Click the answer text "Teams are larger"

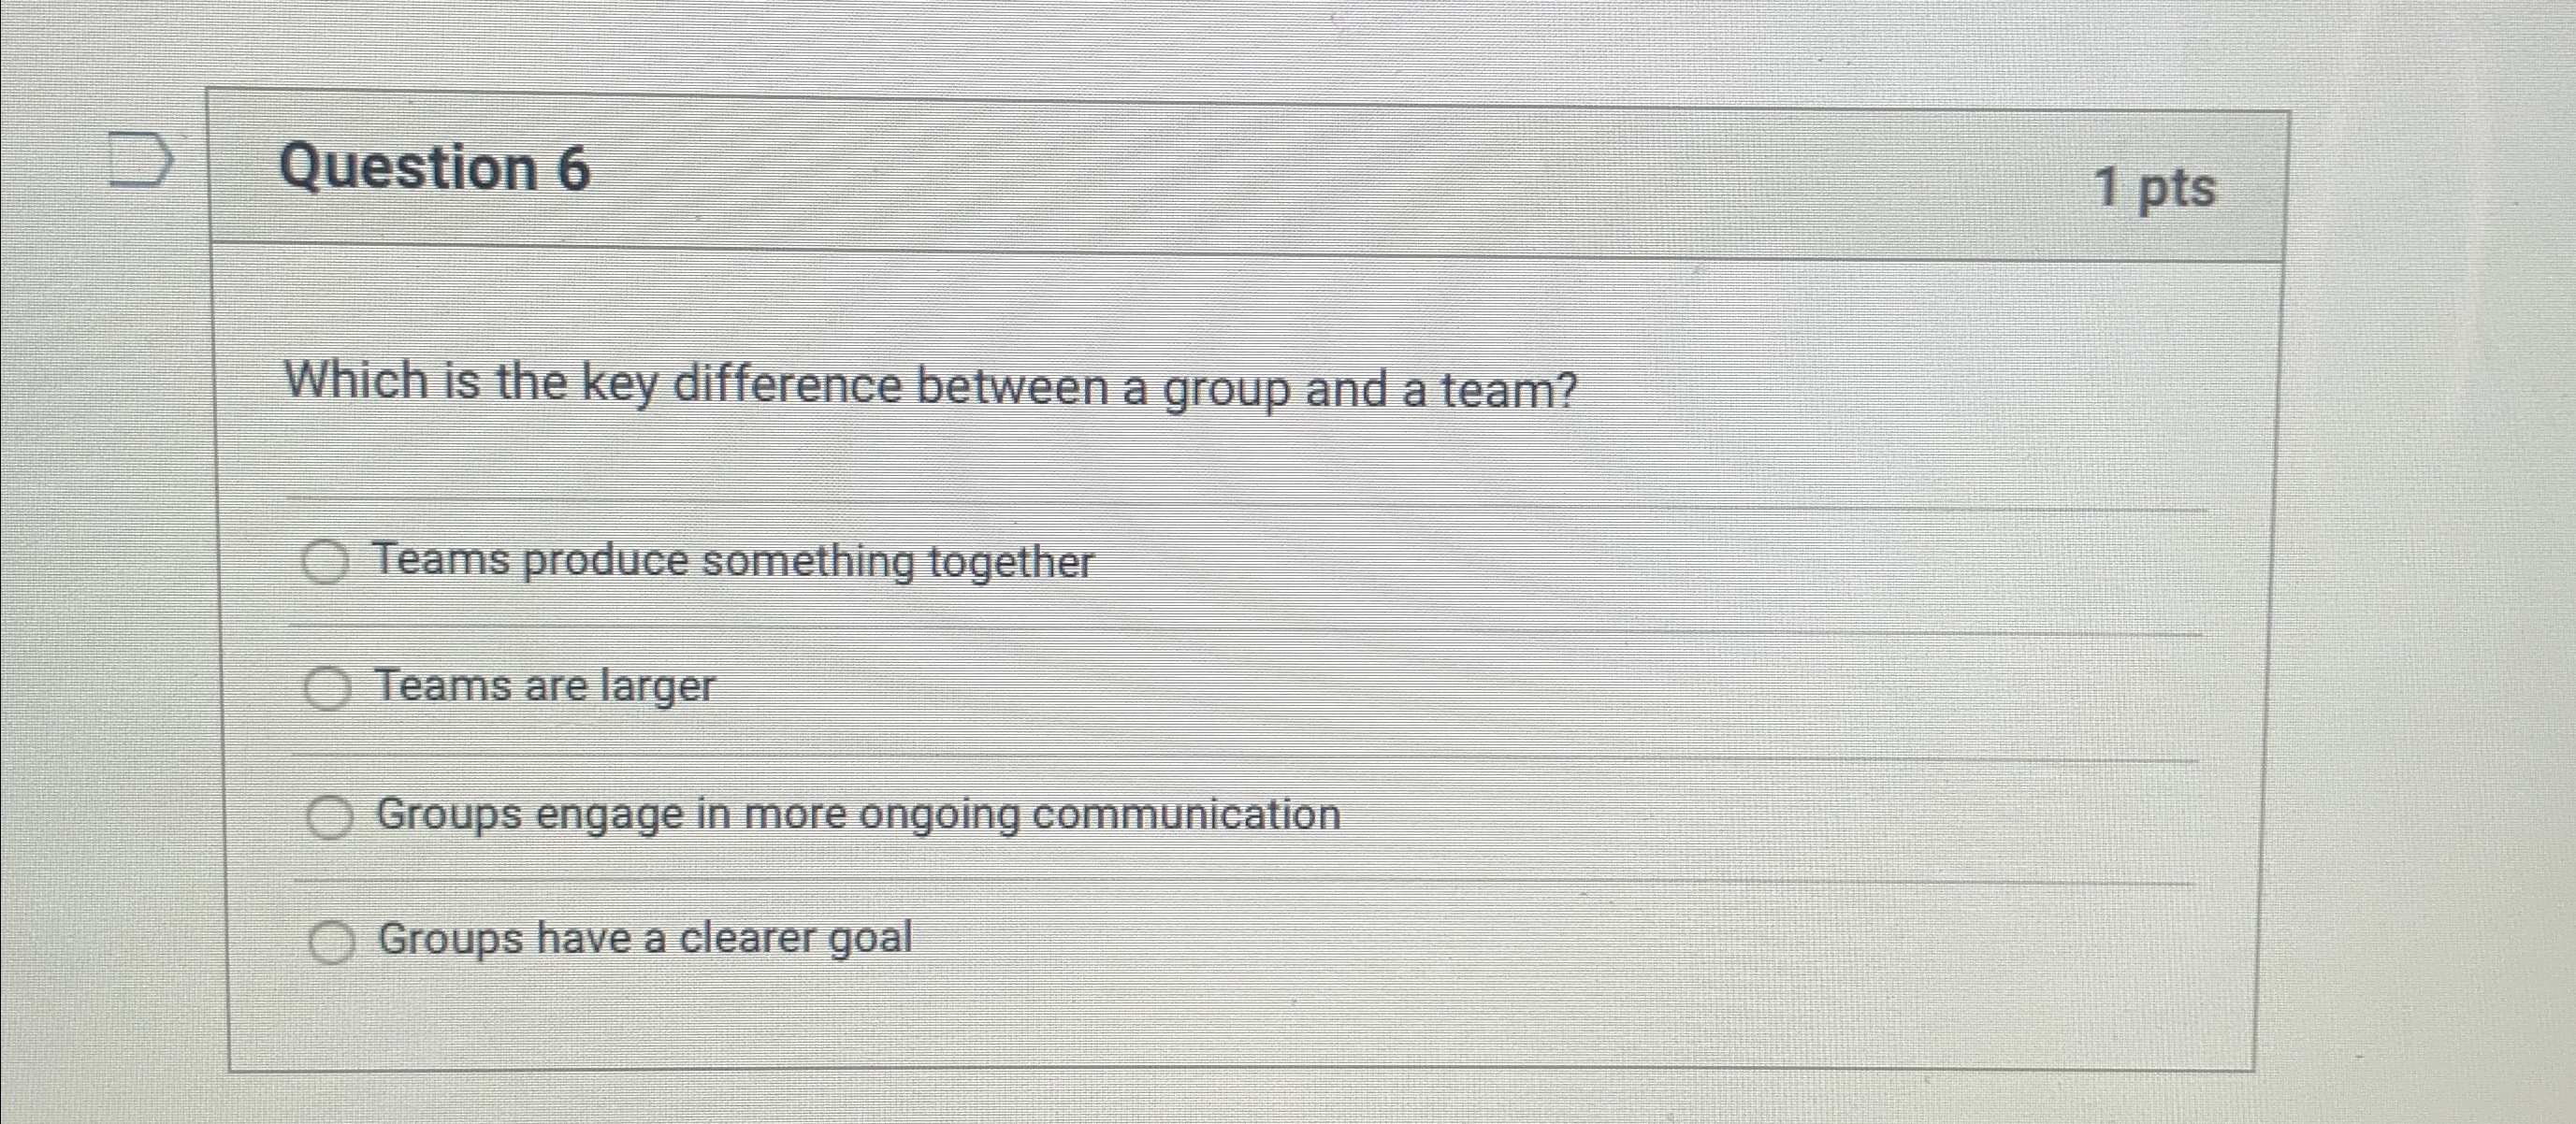click(x=545, y=687)
